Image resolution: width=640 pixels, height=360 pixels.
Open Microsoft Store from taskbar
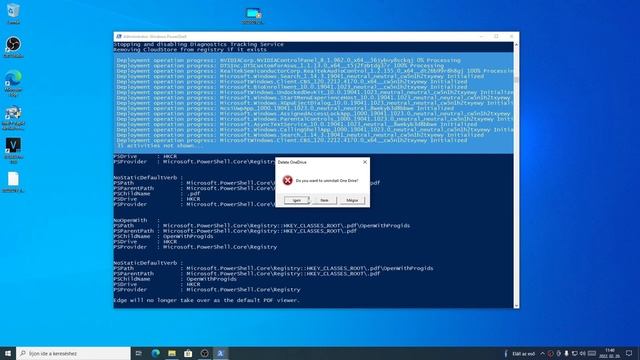coord(188,353)
